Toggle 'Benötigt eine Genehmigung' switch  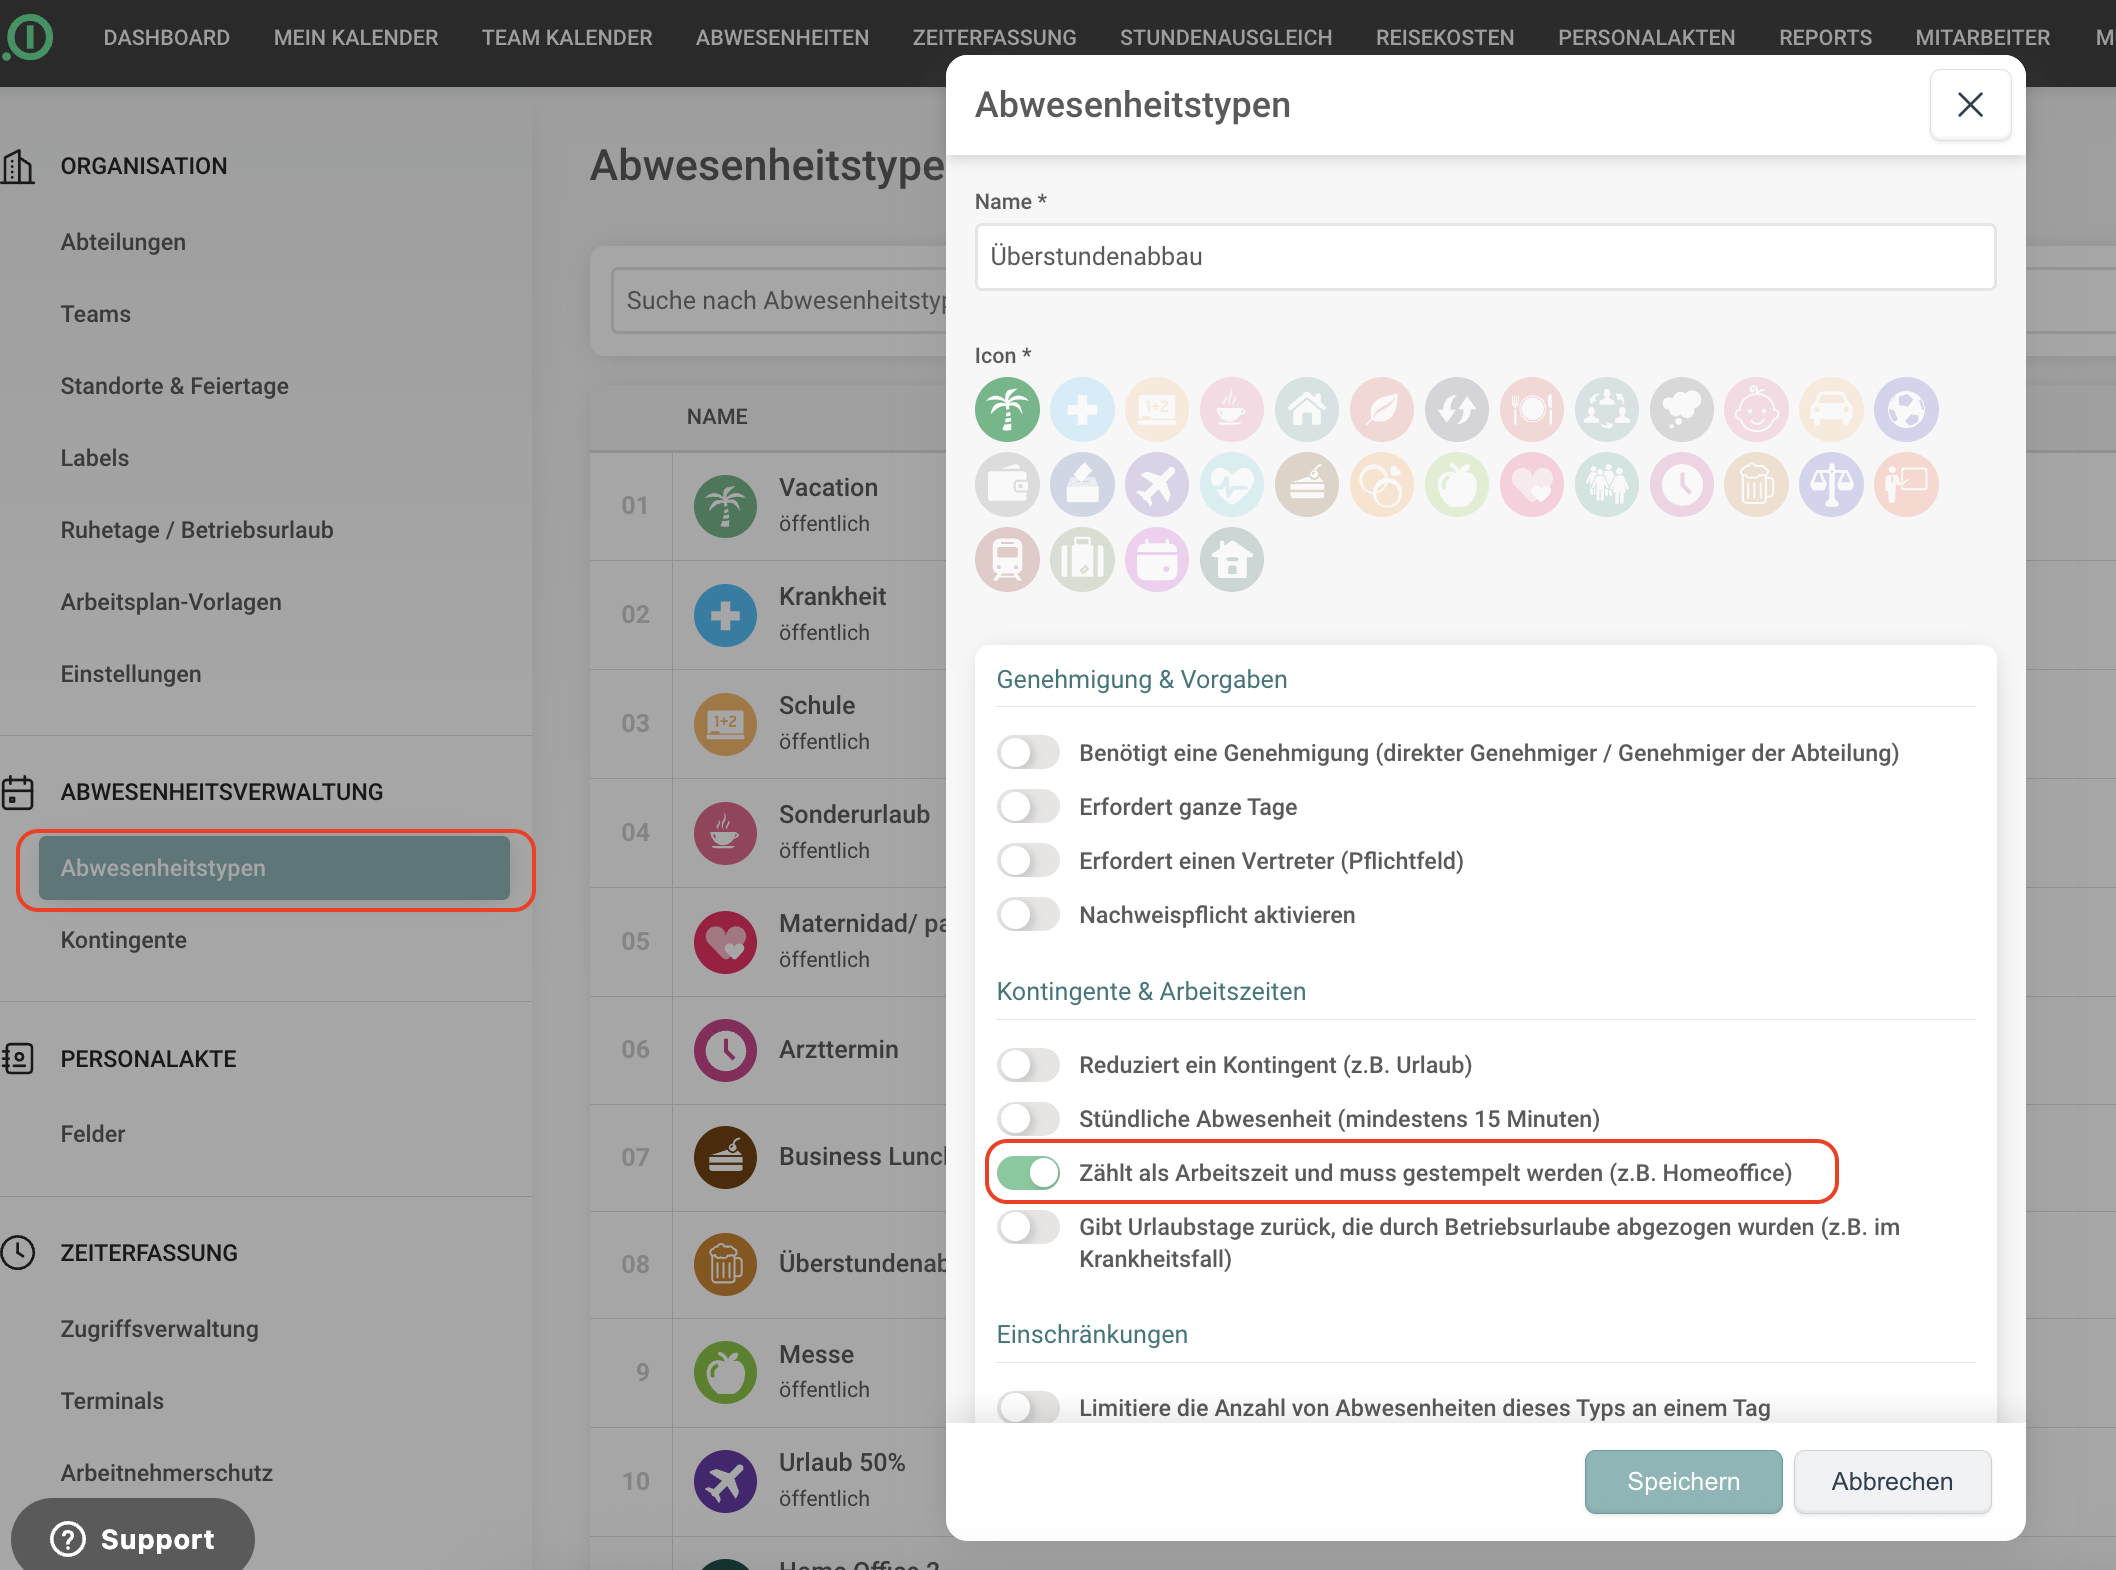[1028, 753]
